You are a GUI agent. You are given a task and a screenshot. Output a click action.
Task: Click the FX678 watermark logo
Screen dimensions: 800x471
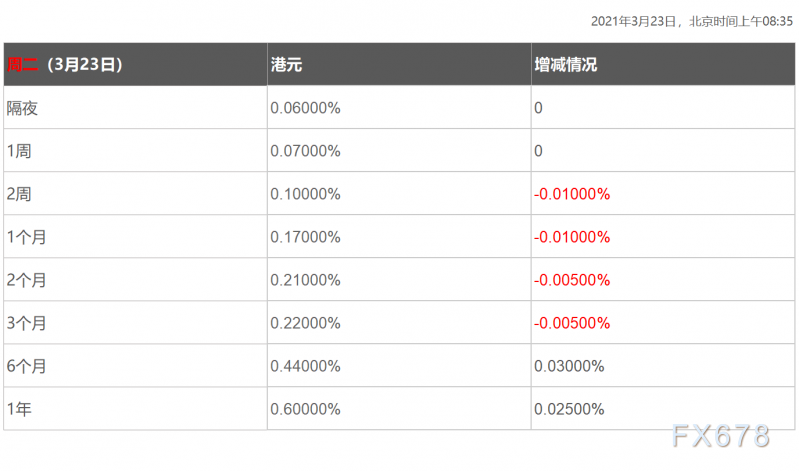point(721,438)
